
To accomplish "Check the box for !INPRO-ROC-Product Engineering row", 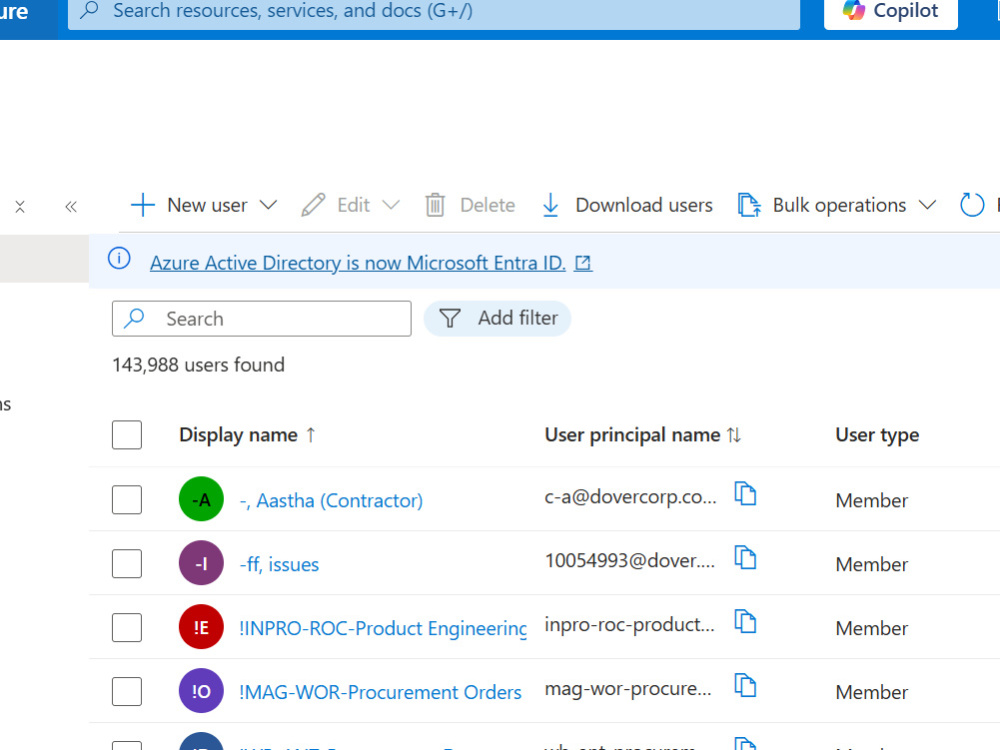I will (127, 627).
